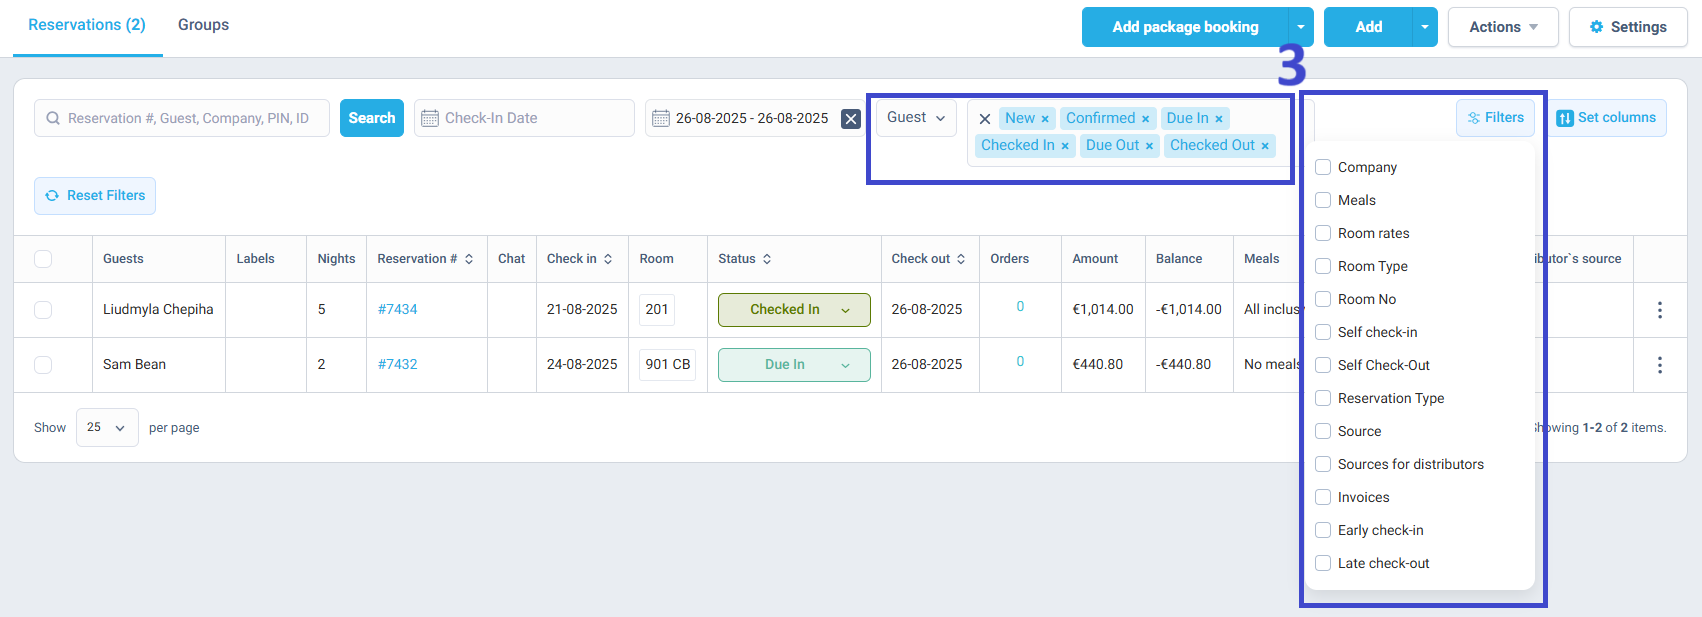Expand the Add package booking arrow
This screenshot has height=617, width=1702.
(1301, 27)
